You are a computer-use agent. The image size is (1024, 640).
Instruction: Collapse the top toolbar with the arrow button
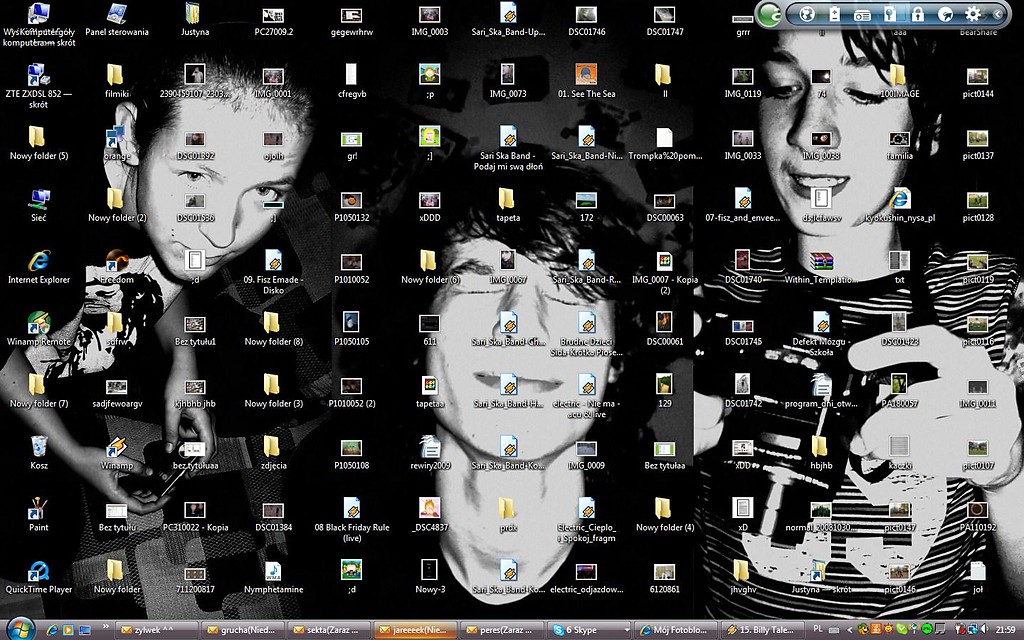pyautogui.click(x=998, y=14)
